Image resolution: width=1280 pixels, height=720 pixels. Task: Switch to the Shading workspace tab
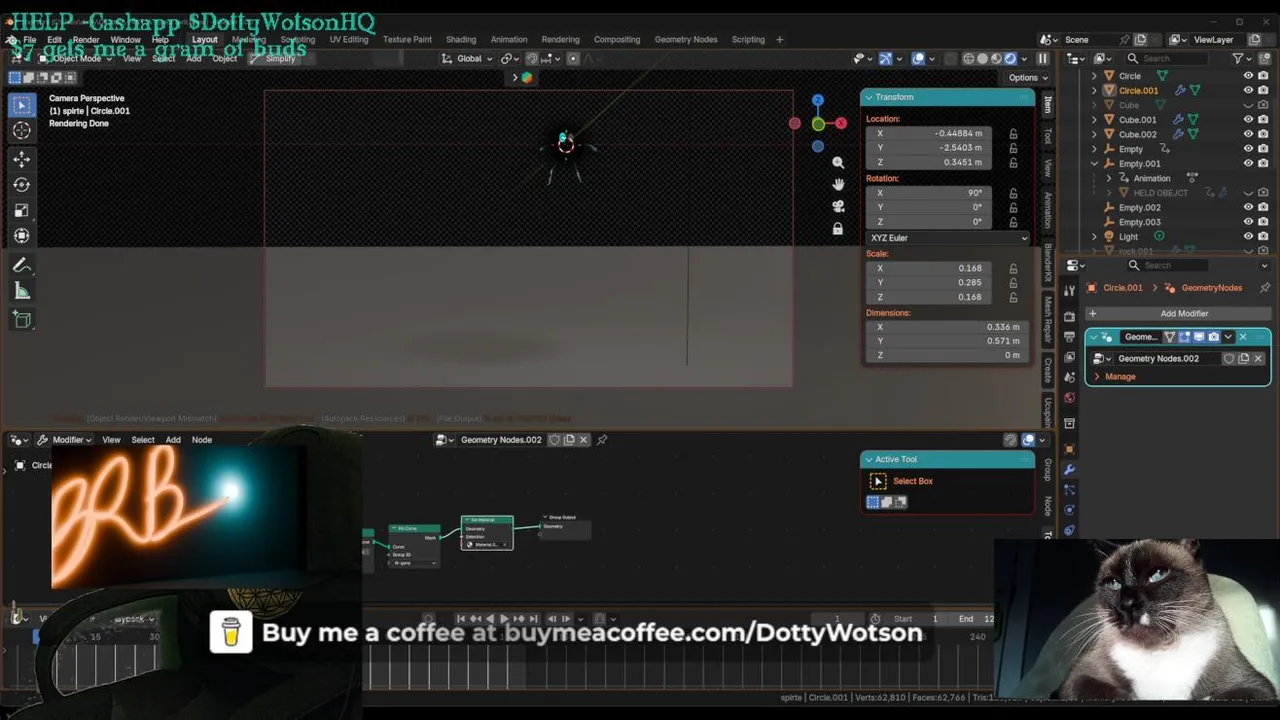[461, 40]
